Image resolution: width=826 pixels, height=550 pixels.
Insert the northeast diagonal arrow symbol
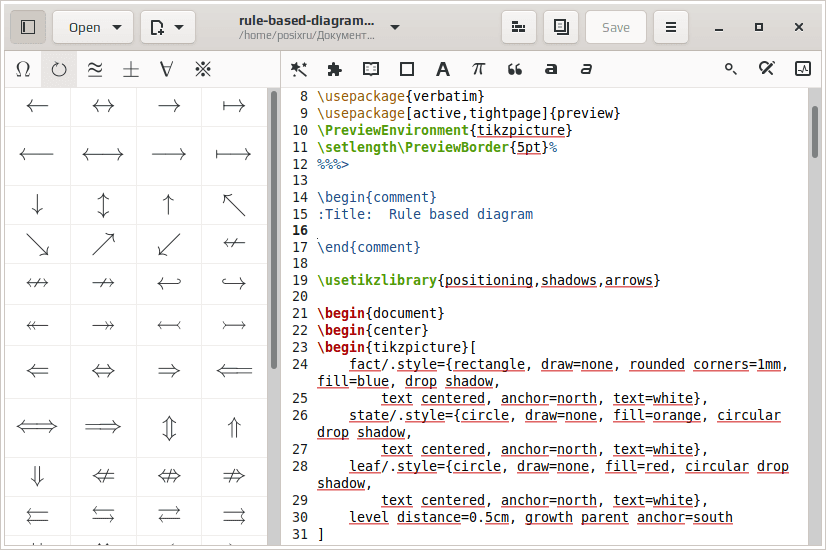pyautogui.click(x=103, y=244)
